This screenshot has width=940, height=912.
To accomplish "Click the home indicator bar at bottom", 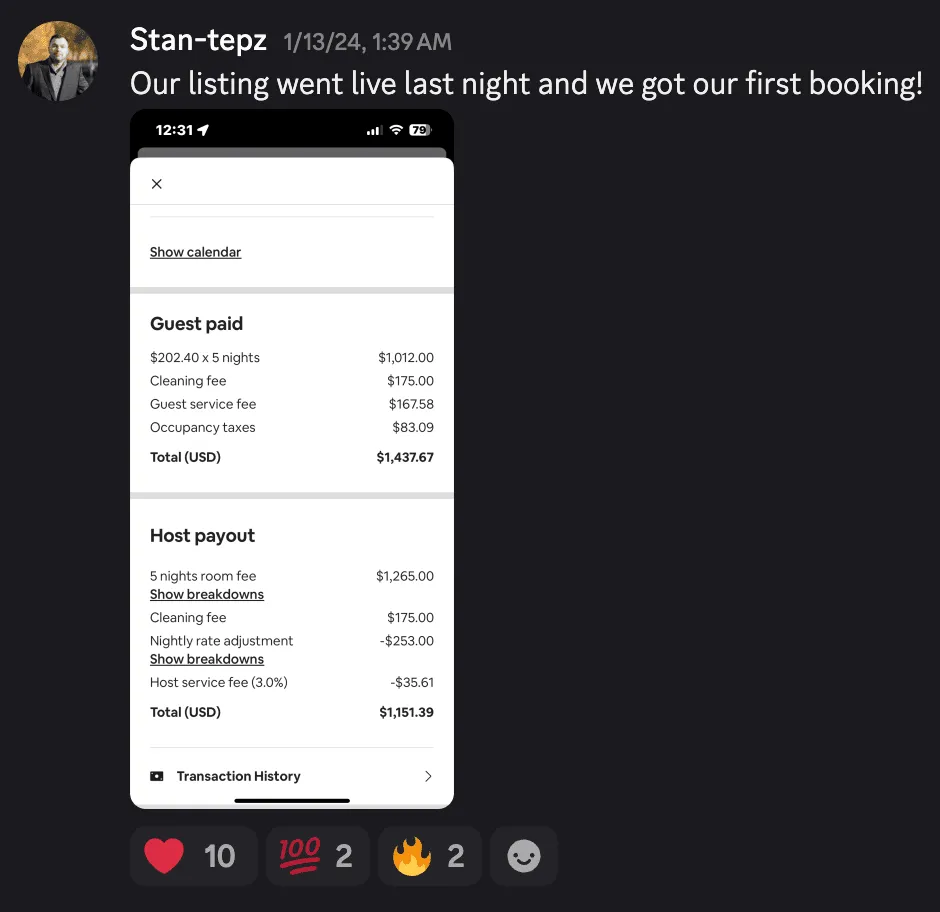I will click(292, 800).
